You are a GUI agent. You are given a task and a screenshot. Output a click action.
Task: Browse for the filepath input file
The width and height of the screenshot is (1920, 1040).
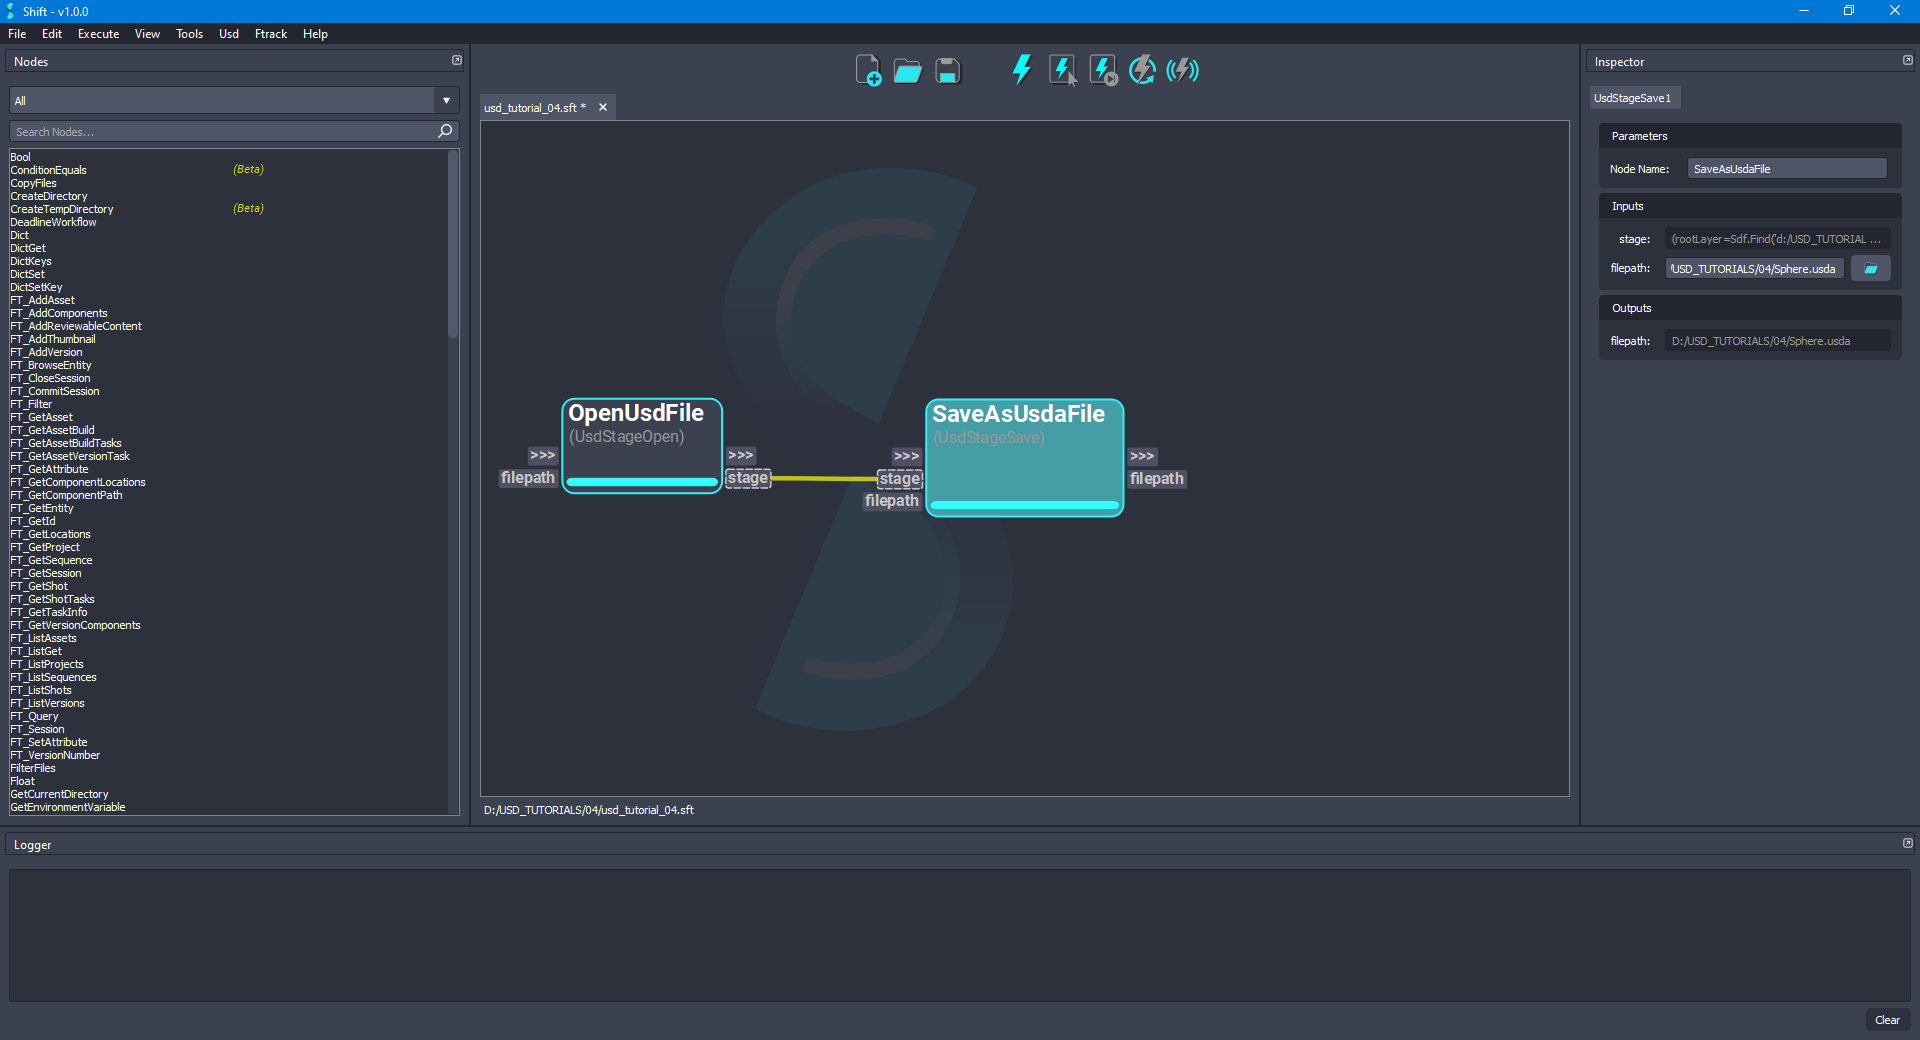coord(1870,268)
